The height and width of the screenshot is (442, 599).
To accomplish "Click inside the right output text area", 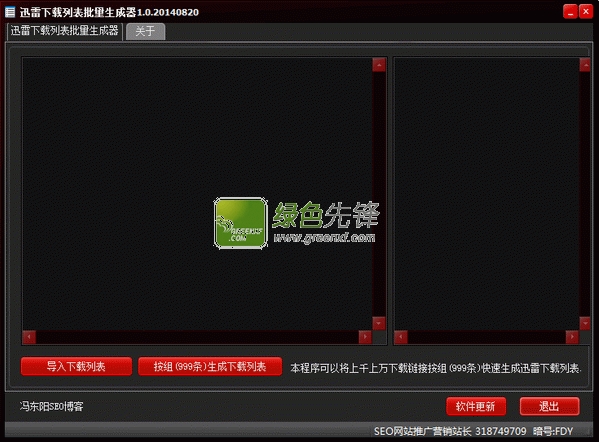I will pyautogui.click(x=486, y=194).
